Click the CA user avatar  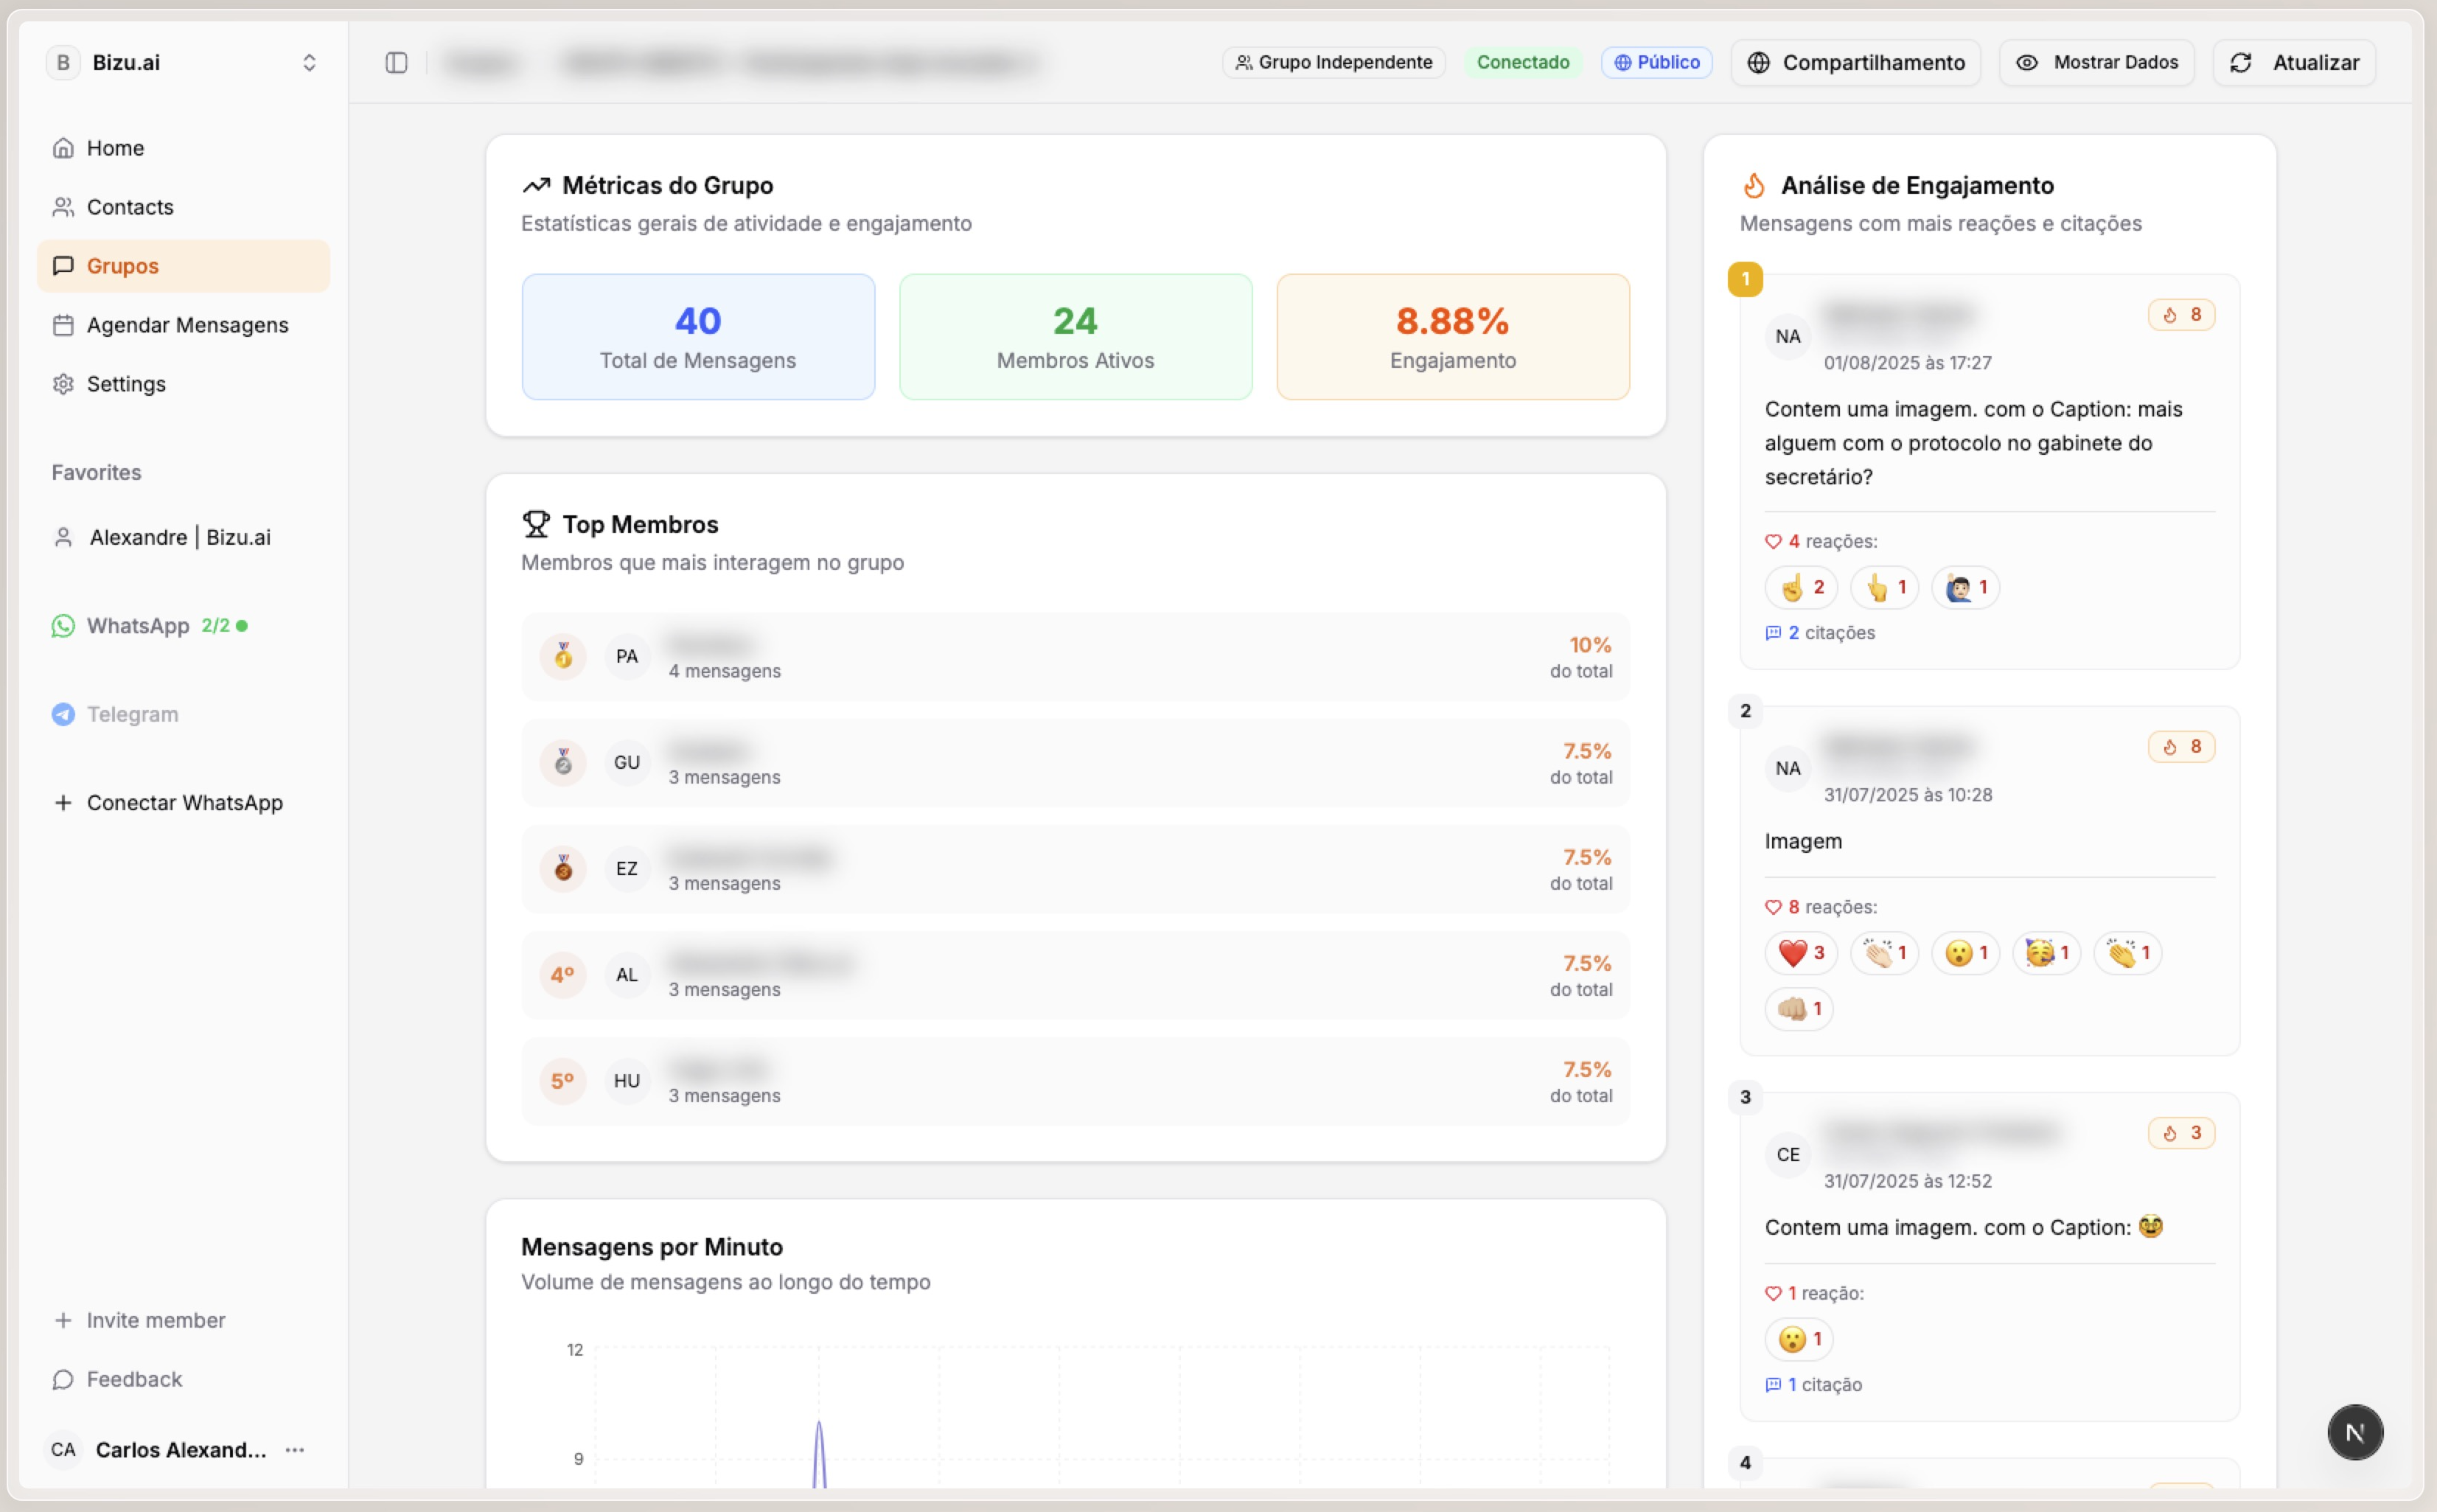pos(63,1450)
